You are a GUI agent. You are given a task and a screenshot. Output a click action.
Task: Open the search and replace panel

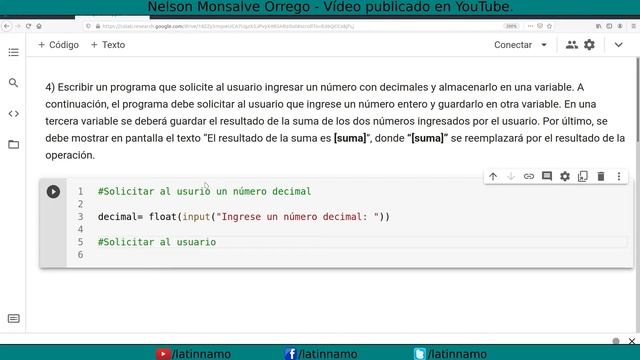pyautogui.click(x=13, y=83)
